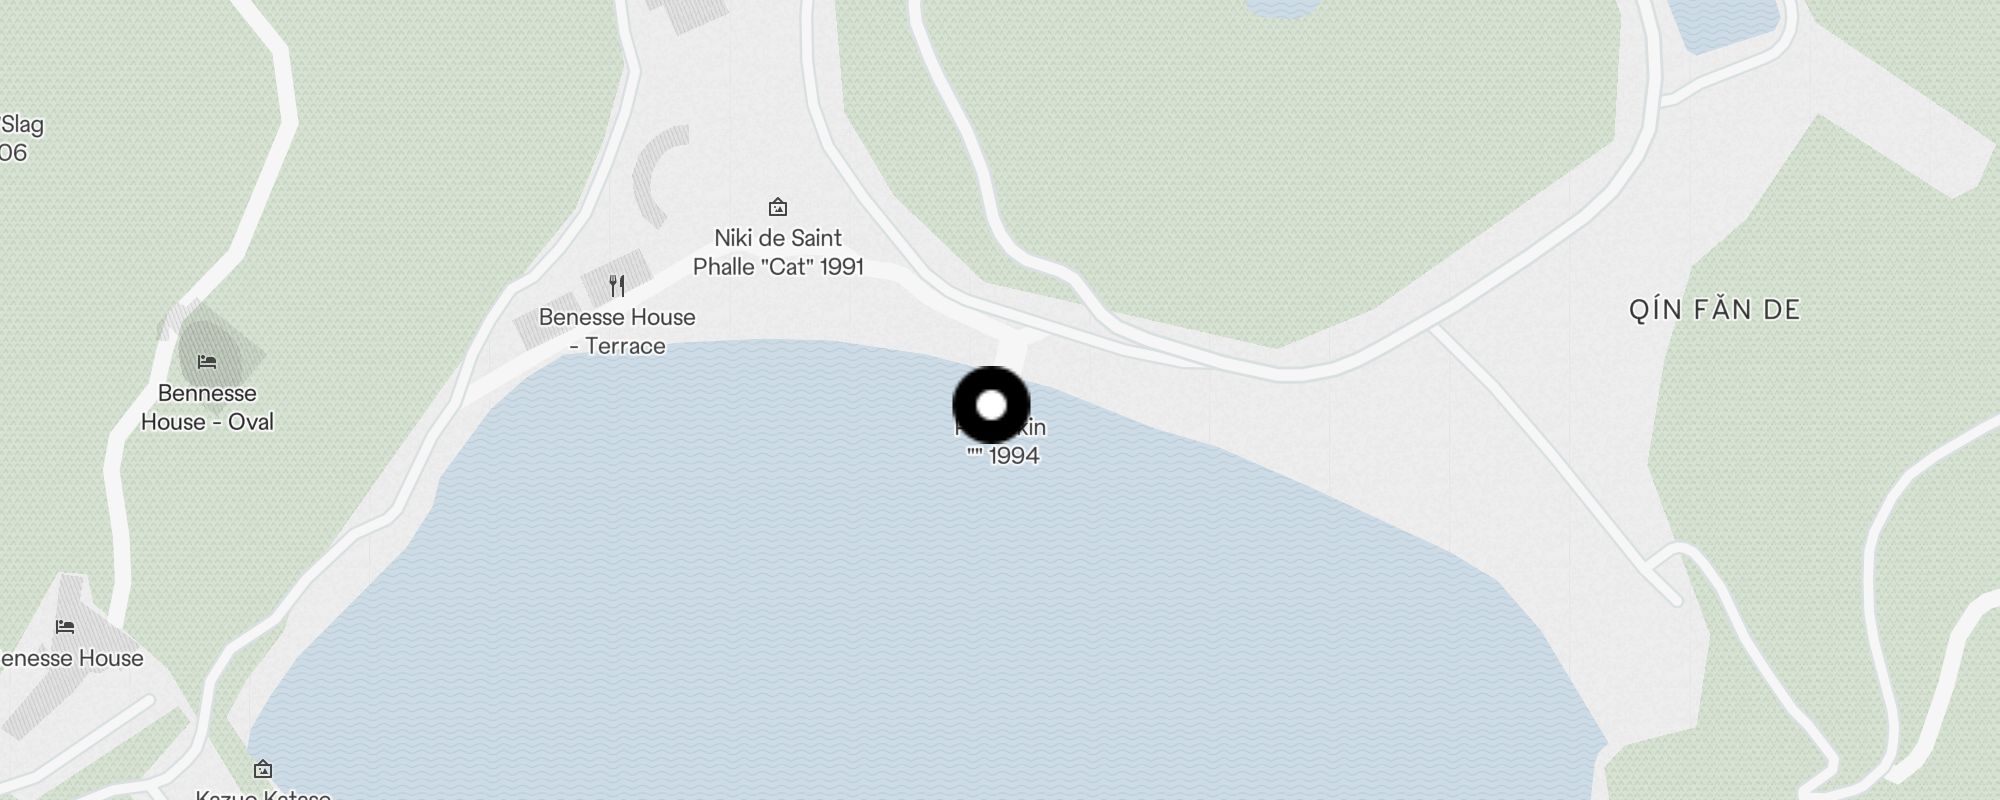The width and height of the screenshot is (2000, 800).
Task: Click the black circular location marker
Action: point(991,405)
